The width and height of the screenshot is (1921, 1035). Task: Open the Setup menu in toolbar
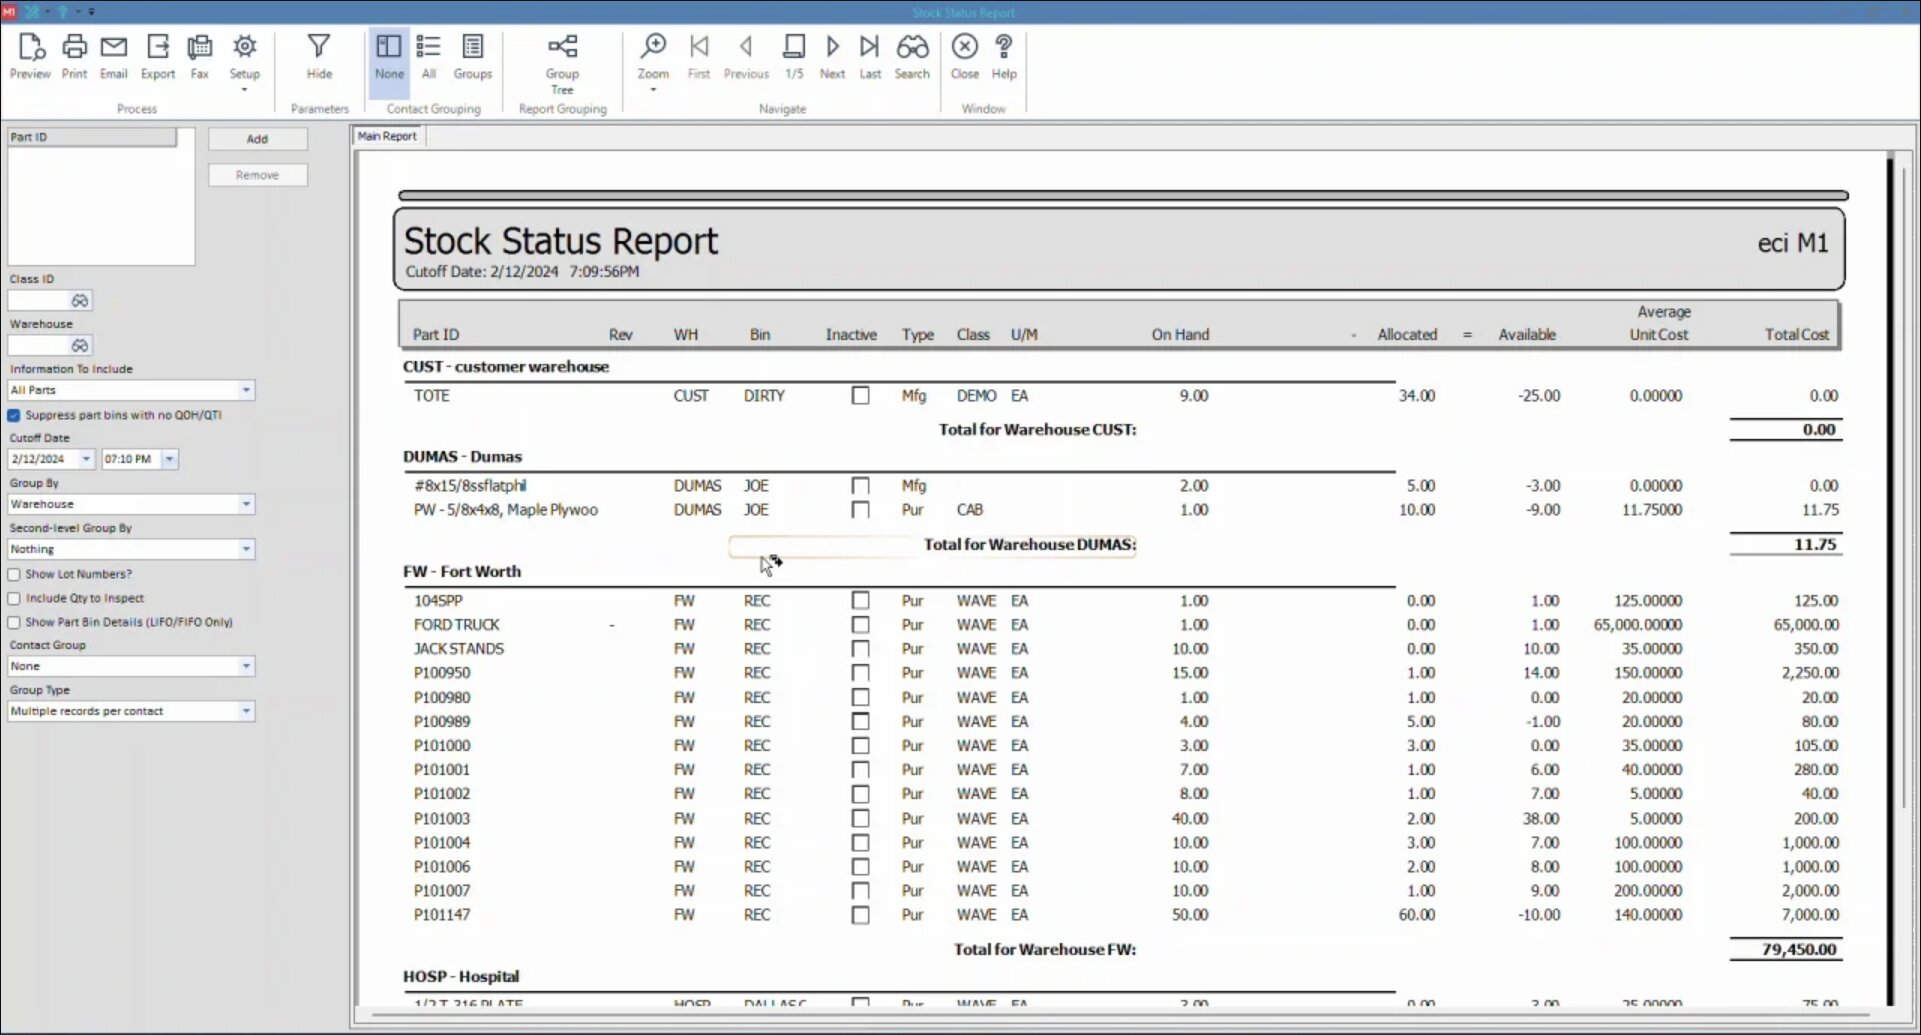(x=244, y=62)
